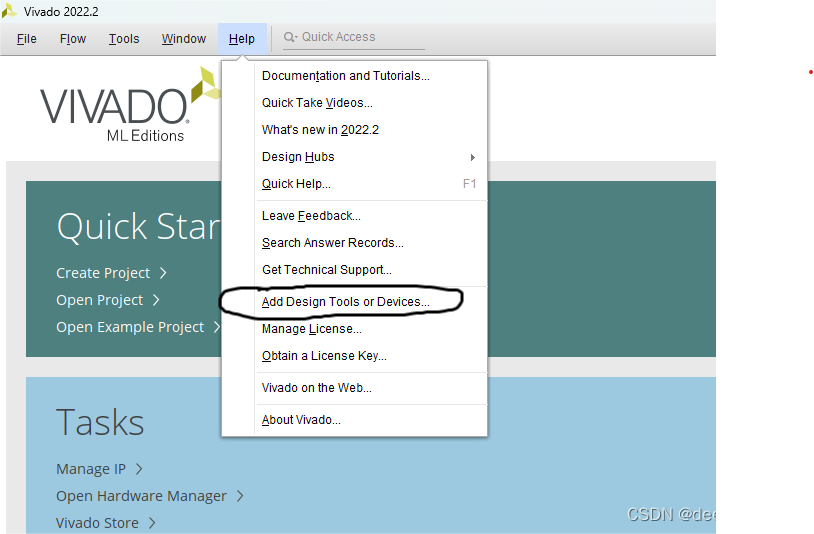Click the chevron next to Open Project
This screenshot has height=534, width=814.
pos(156,300)
